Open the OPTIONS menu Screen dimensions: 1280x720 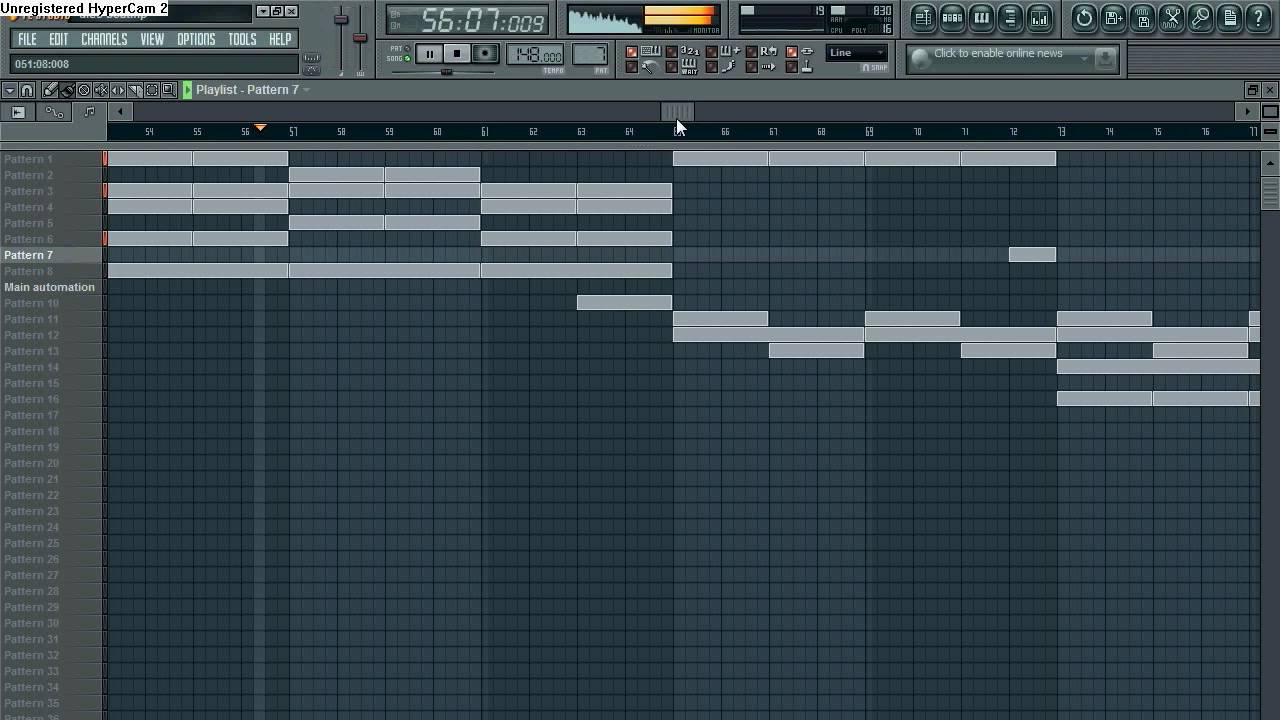tap(196, 39)
